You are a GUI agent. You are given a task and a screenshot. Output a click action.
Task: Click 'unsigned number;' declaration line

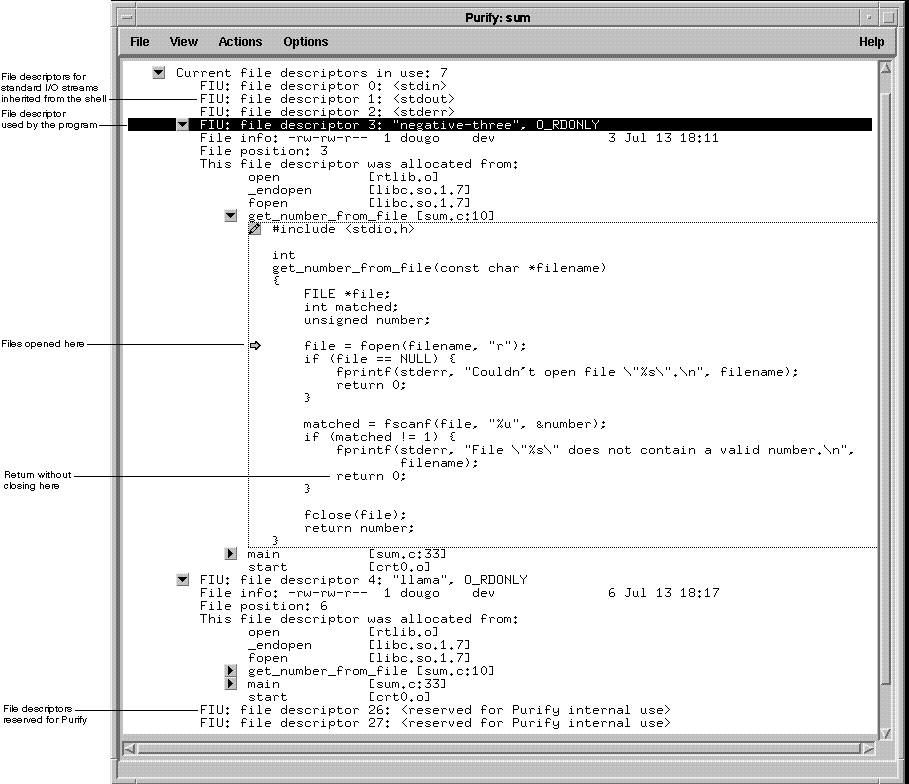point(367,320)
